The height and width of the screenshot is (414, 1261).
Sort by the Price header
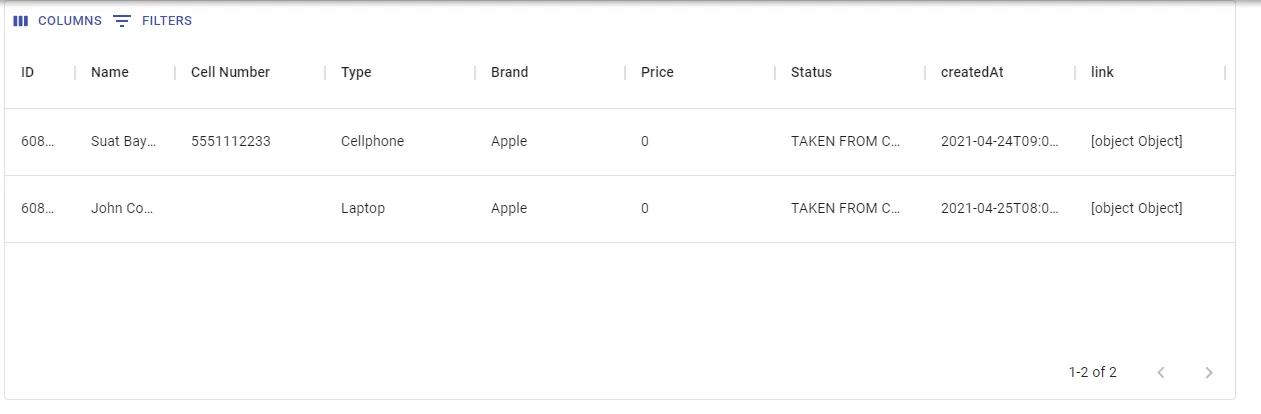(x=657, y=72)
